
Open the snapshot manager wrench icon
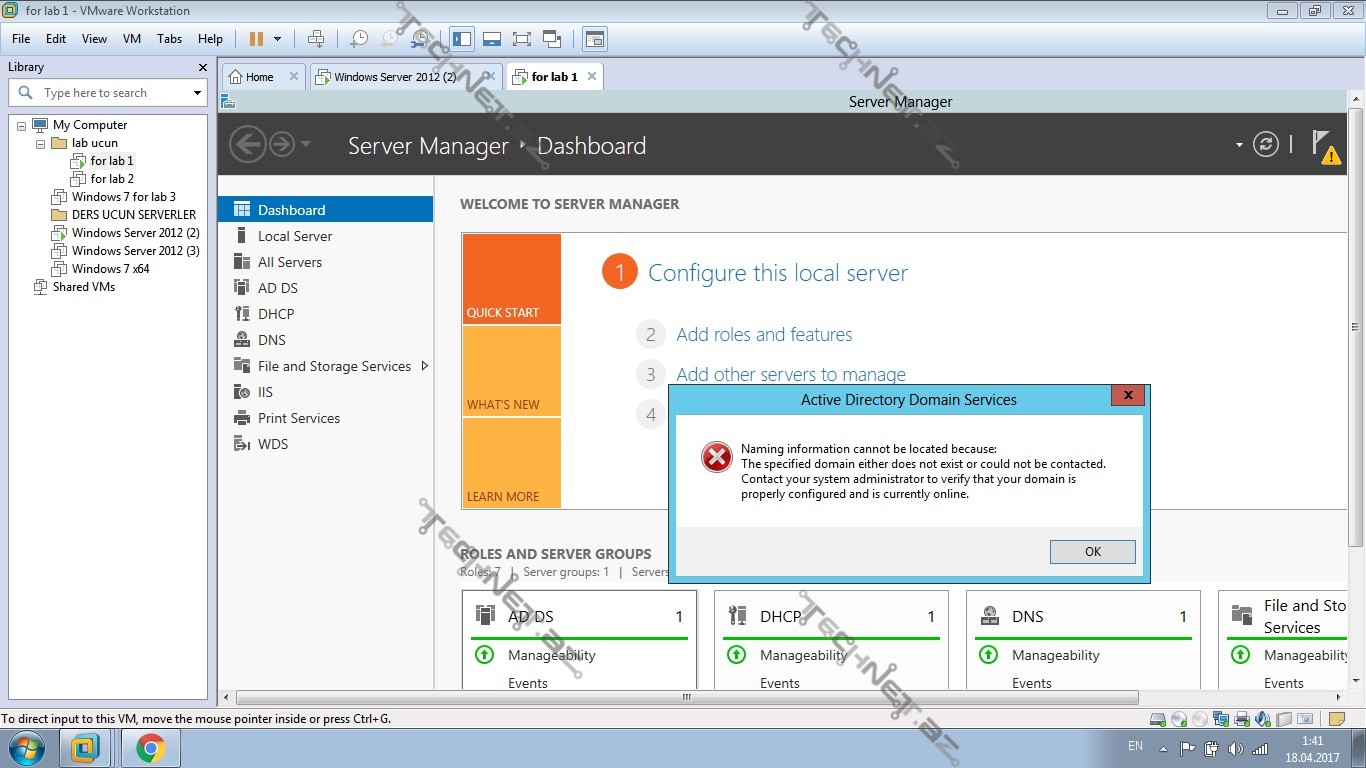pyautogui.click(x=421, y=39)
